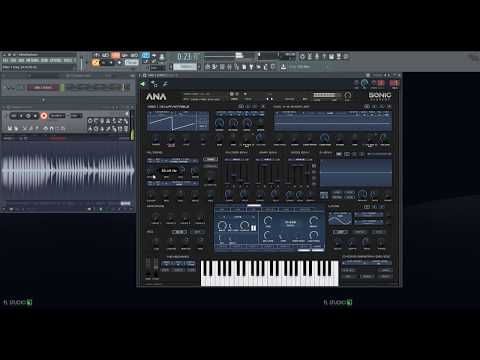
Task: Open the TOOLS menu in FL Studio
Action: [x=68, y=60]
